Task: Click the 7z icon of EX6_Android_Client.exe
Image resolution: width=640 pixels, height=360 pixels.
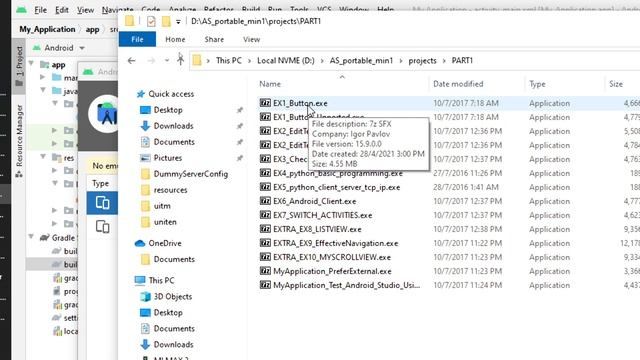Action: pyautogui.click(x=265, y=201)
